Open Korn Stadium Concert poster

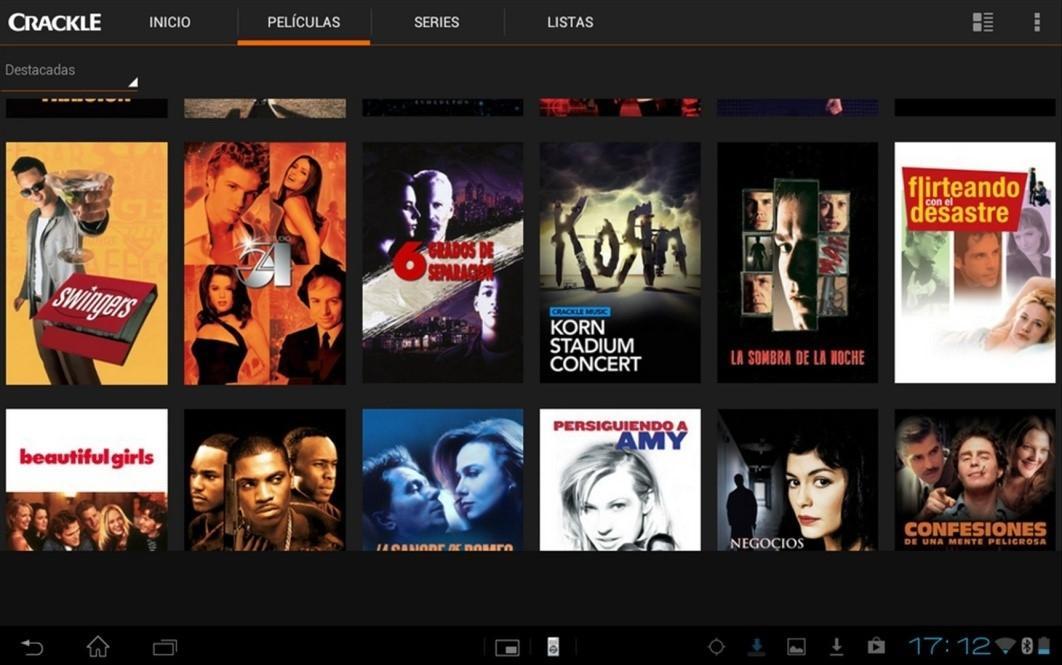pyautogui.click(x=620, y=263)
